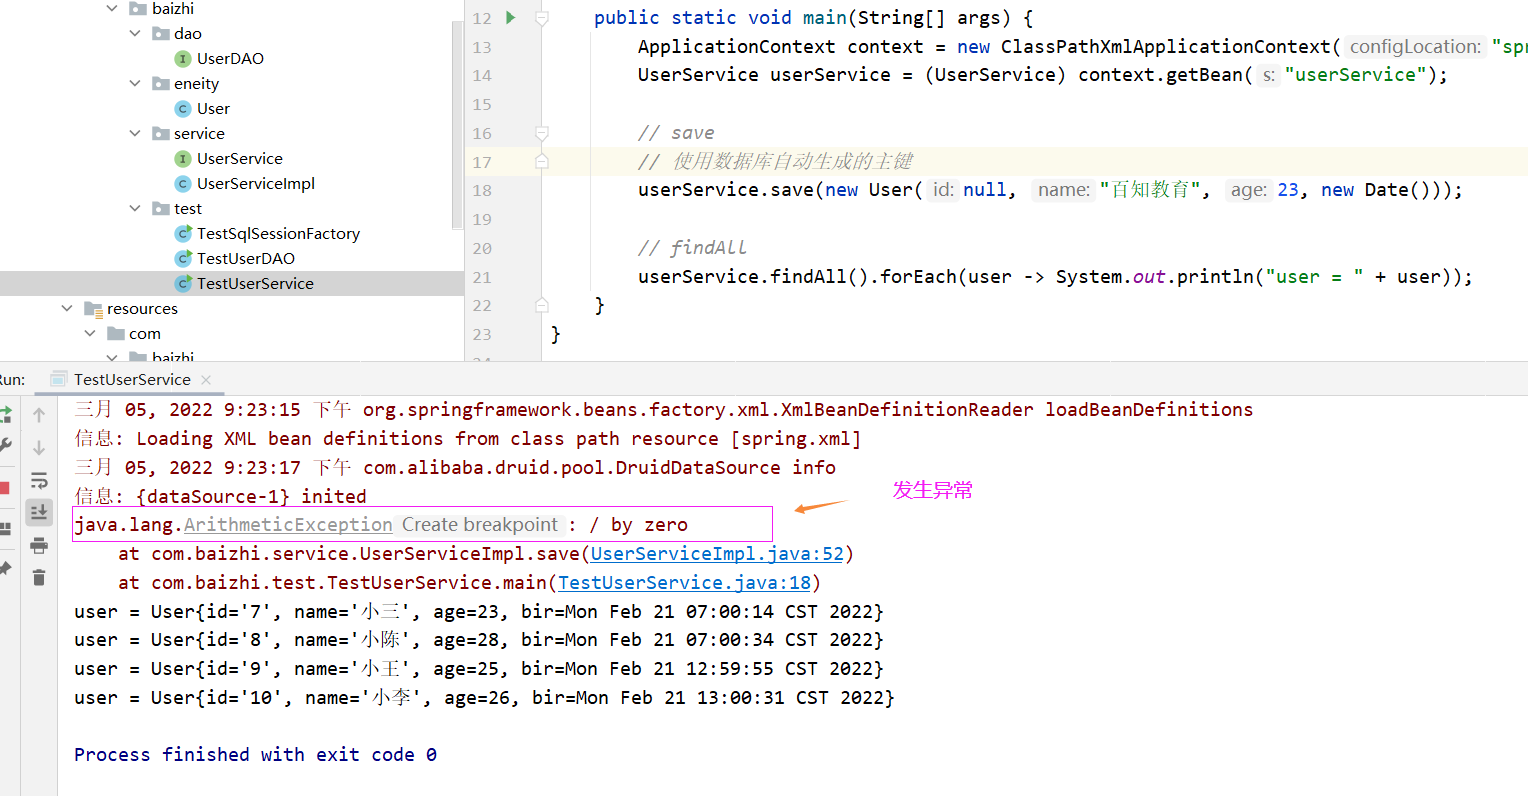Pin the Run tab
The height and width of the screenshot is (796, 1528).
5,568
